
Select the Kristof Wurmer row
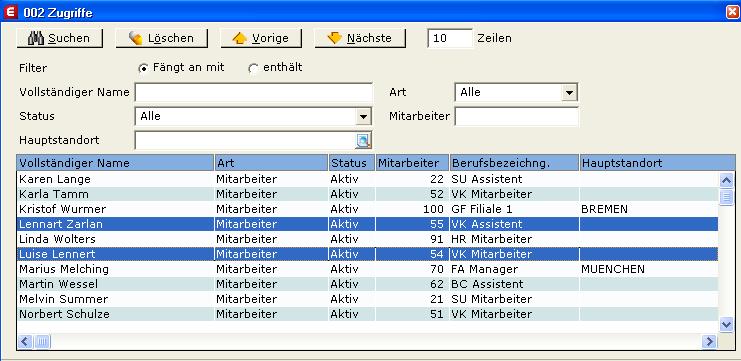tap(368, 209)
